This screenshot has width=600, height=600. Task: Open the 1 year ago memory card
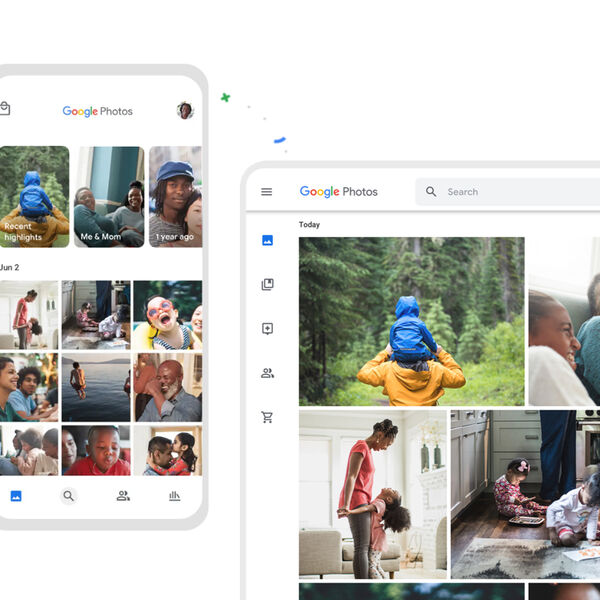click(176, 197)
